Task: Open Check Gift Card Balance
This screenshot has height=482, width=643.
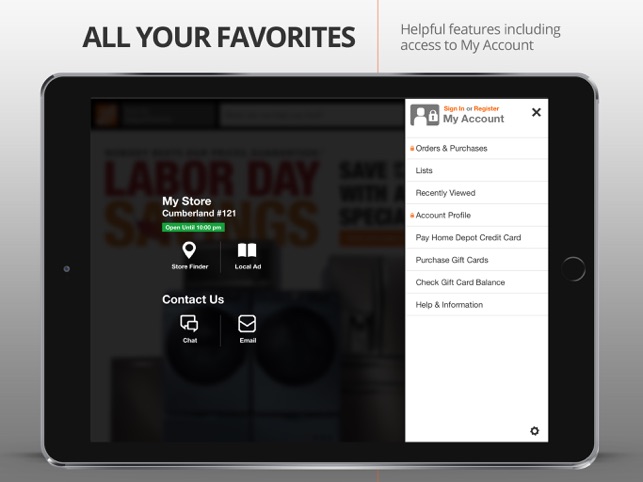Action: (477, 282)
